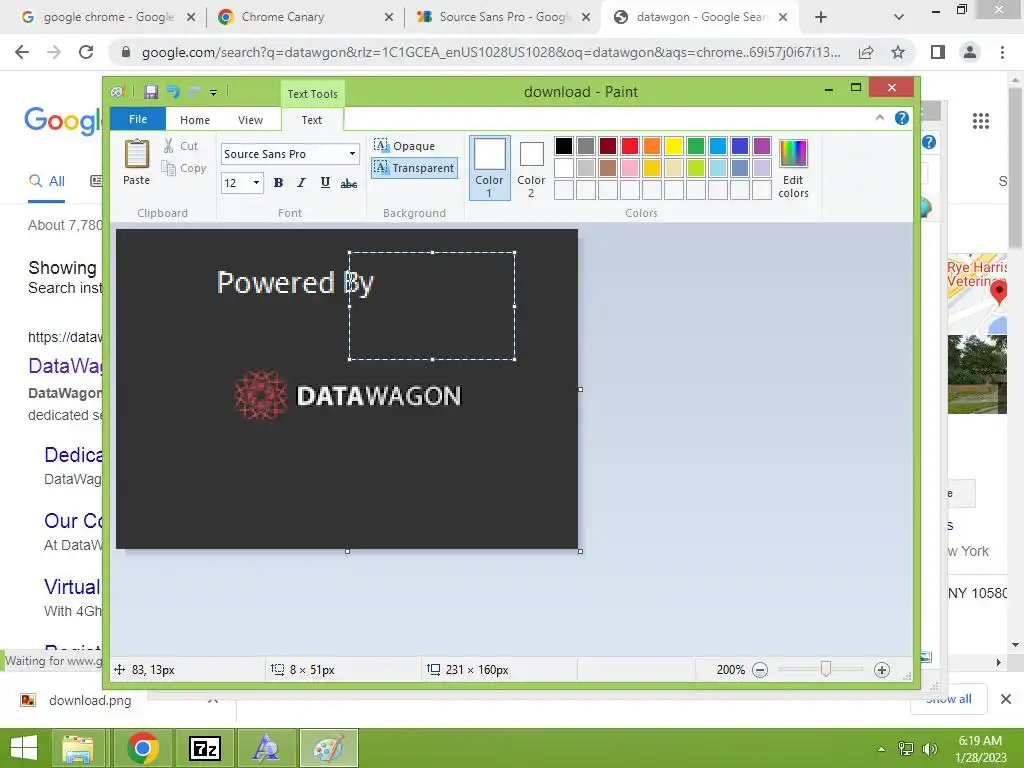Click the zoom out minus button
The image size is (1024, 768).
(x=760, y=670)
